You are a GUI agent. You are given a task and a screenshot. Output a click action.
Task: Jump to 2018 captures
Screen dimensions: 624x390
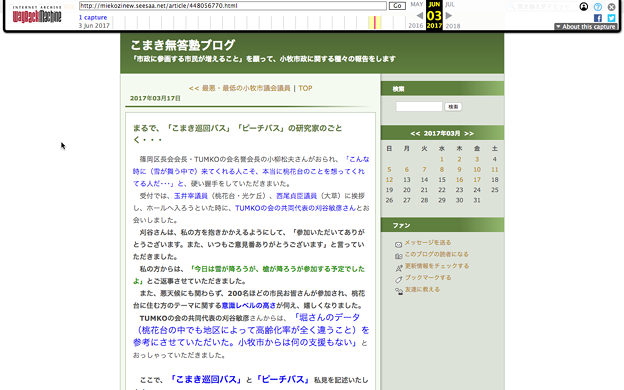pos(452,26)
